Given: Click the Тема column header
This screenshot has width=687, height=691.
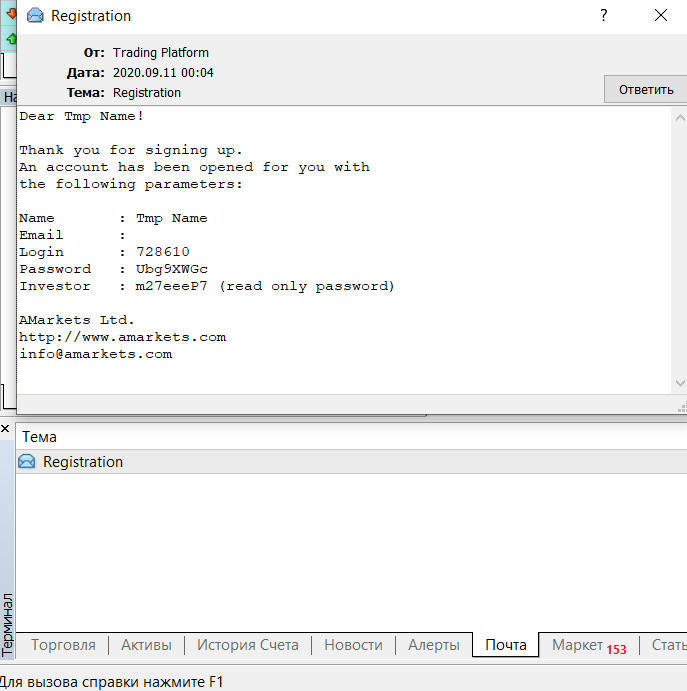Looking at the screenshot, I should click(351, 437).
